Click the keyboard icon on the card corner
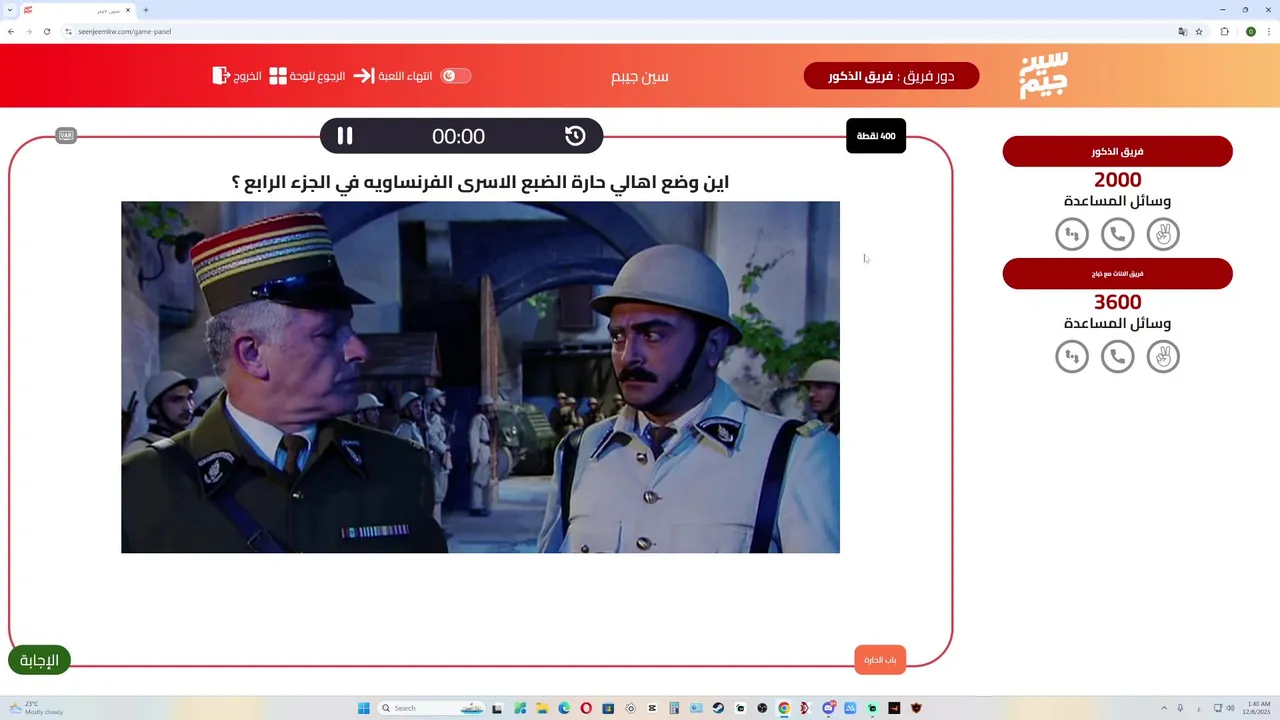The width and height of the screenshot is (1280, 720). point(66,136)
